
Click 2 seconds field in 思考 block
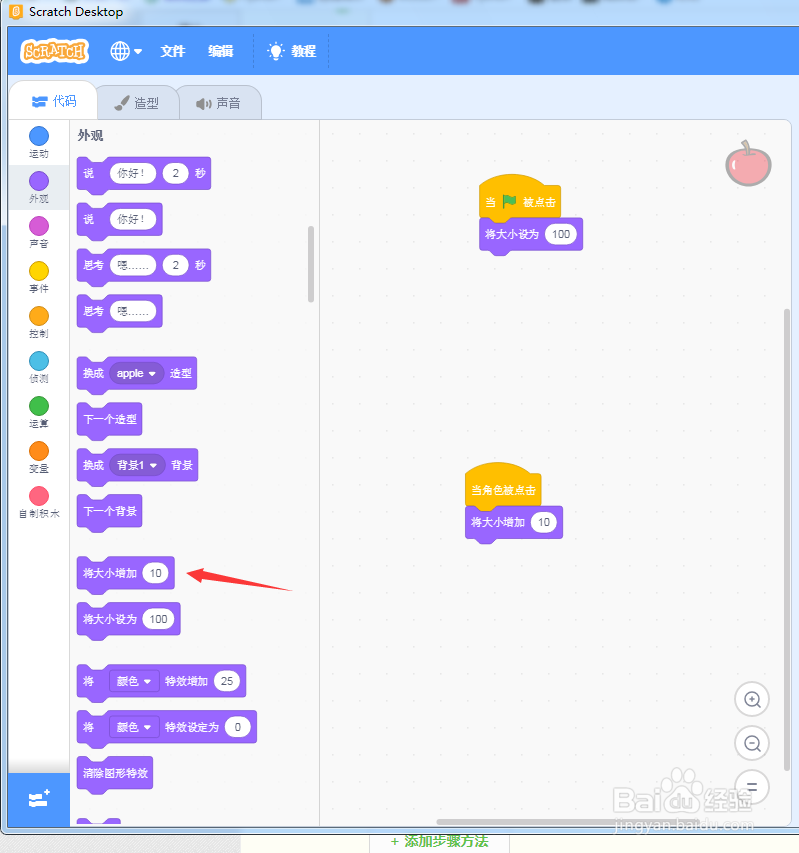tap(175, 265)
